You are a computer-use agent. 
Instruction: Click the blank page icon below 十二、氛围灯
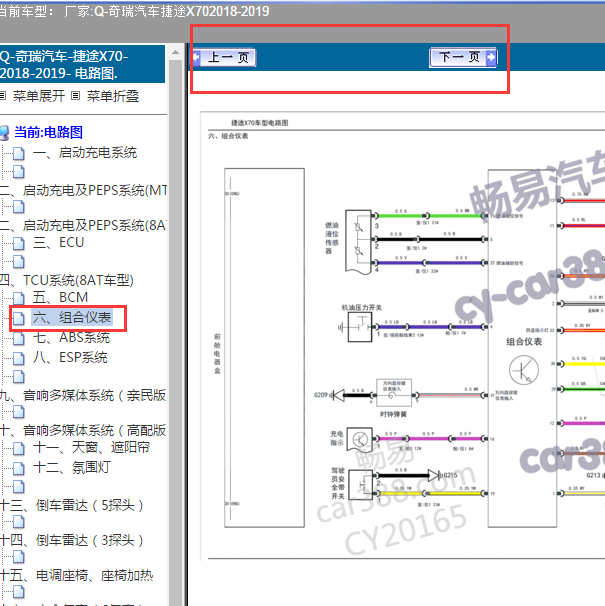[x=19, y=487]
